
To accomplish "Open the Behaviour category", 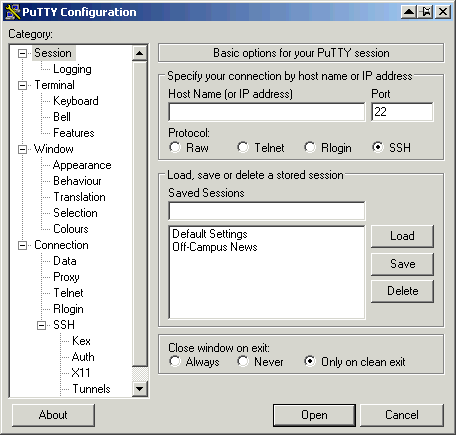I will [77, 181].
